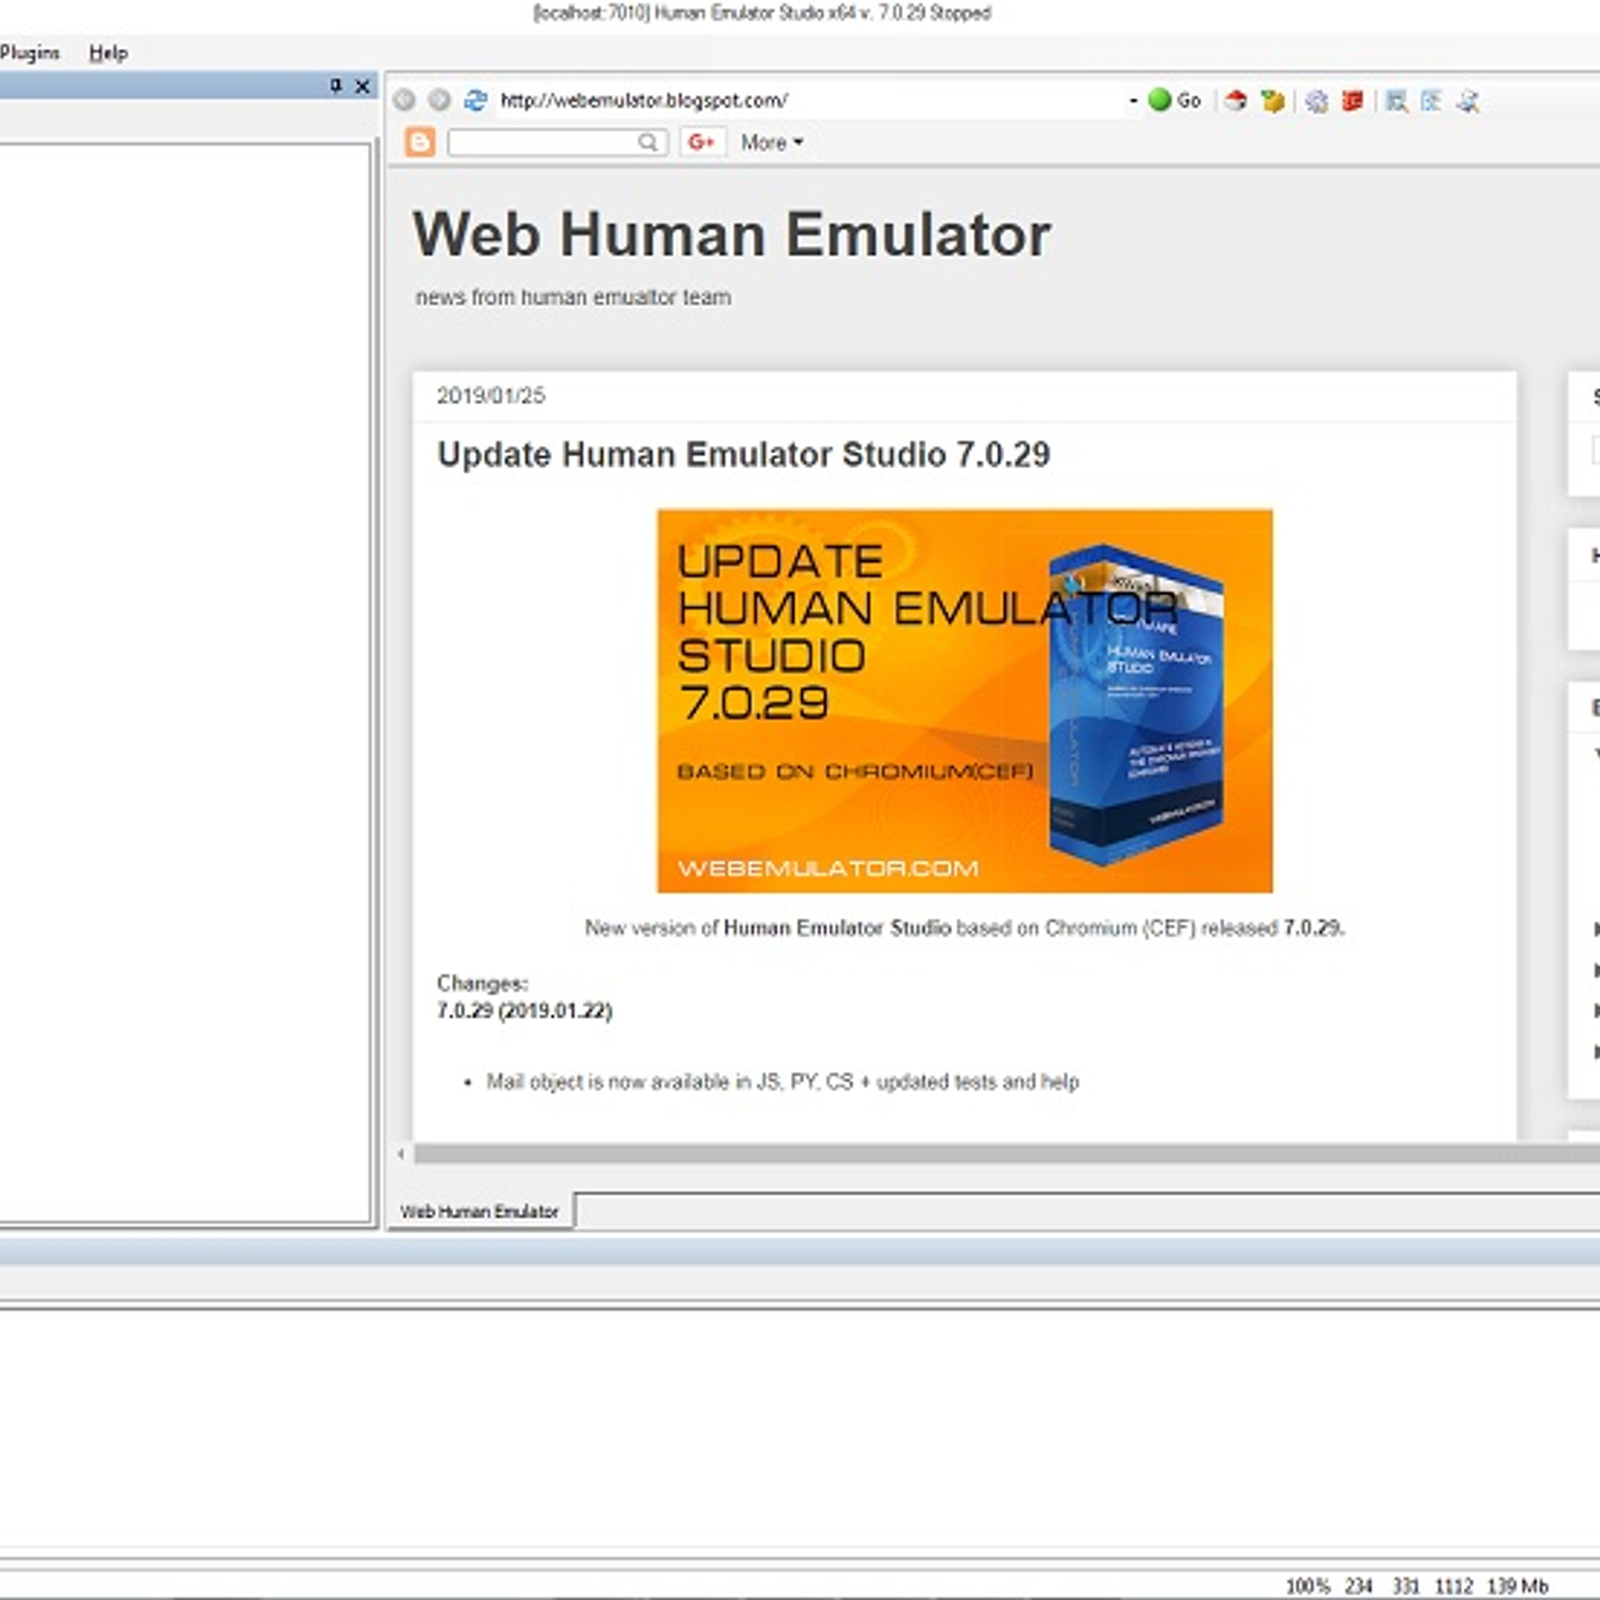1600x1600 pixels.
Task: Click the page's horizontal scrollbar track
Action: 1006,1153
